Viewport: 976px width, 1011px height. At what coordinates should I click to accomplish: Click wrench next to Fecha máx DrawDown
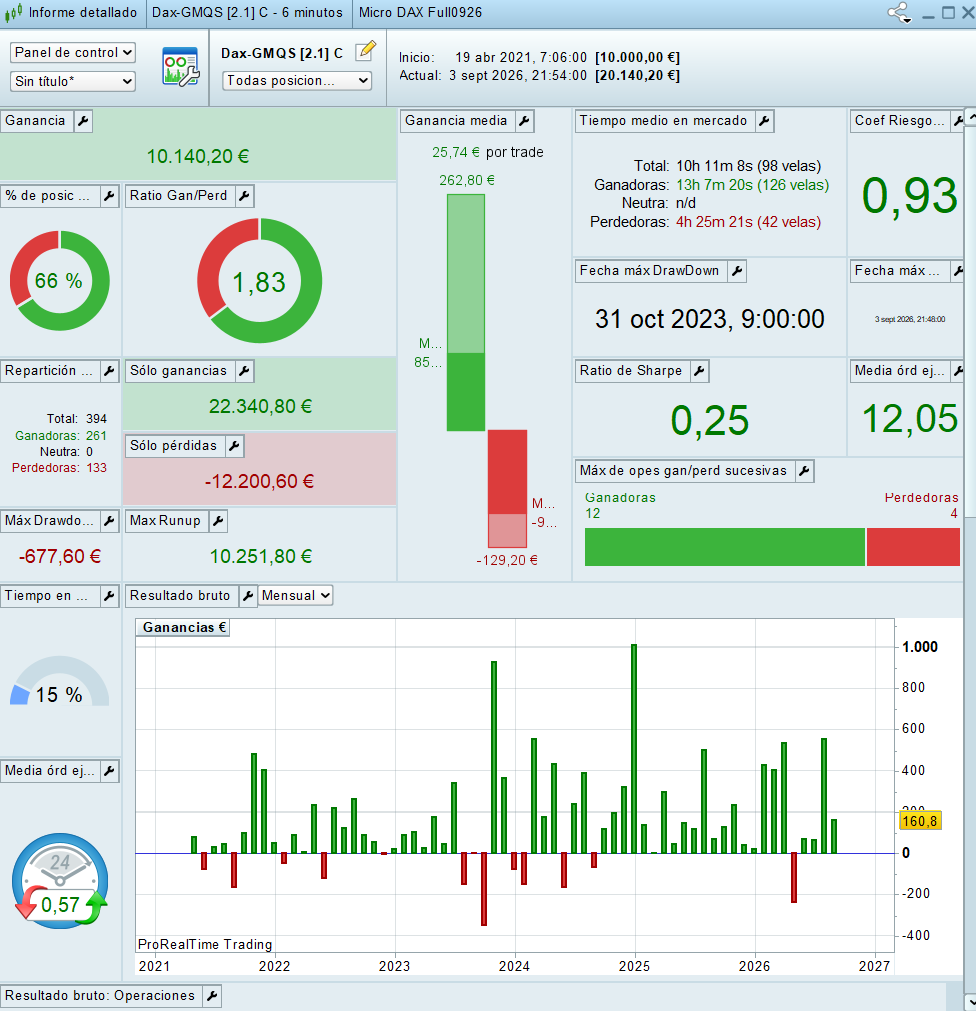[x=737, y=271]
